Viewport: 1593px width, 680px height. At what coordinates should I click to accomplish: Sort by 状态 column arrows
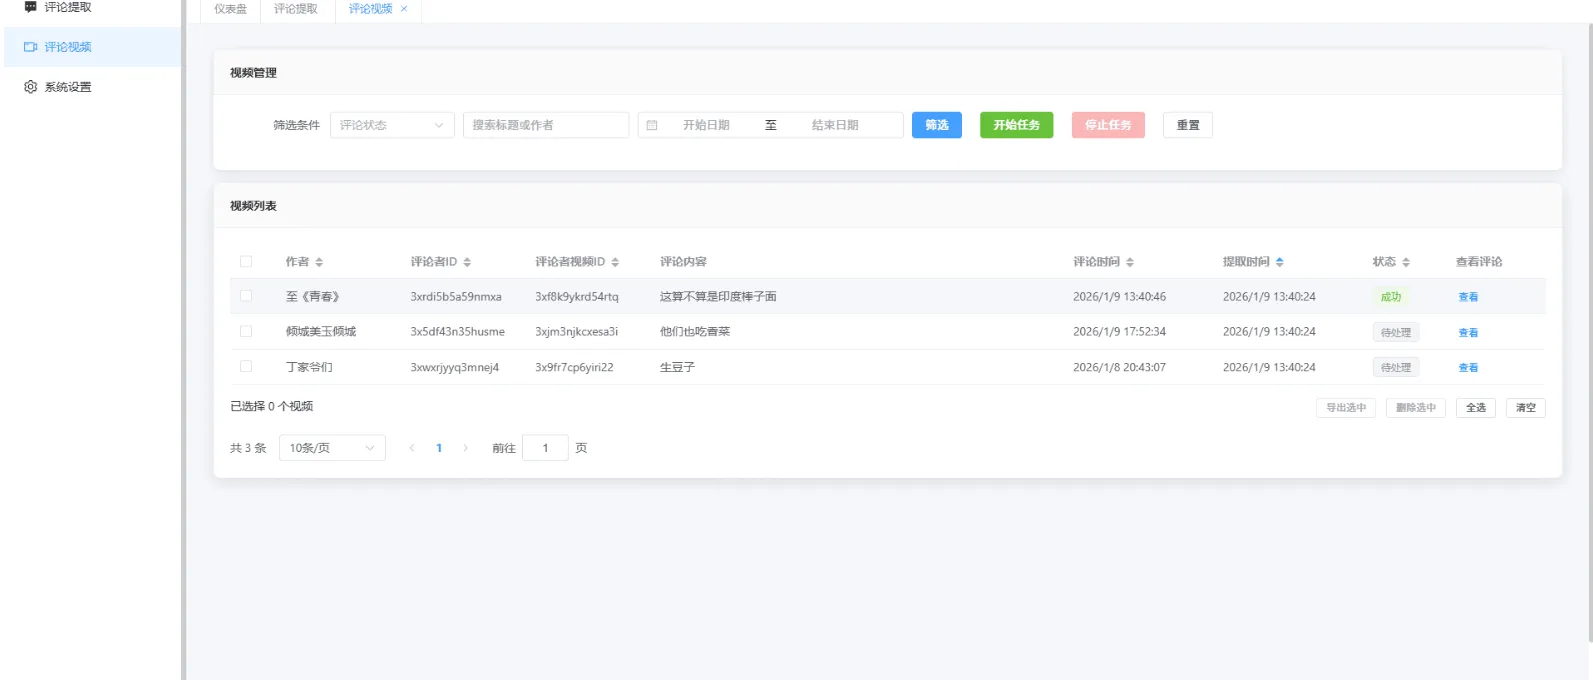(x=1406, y=262)
